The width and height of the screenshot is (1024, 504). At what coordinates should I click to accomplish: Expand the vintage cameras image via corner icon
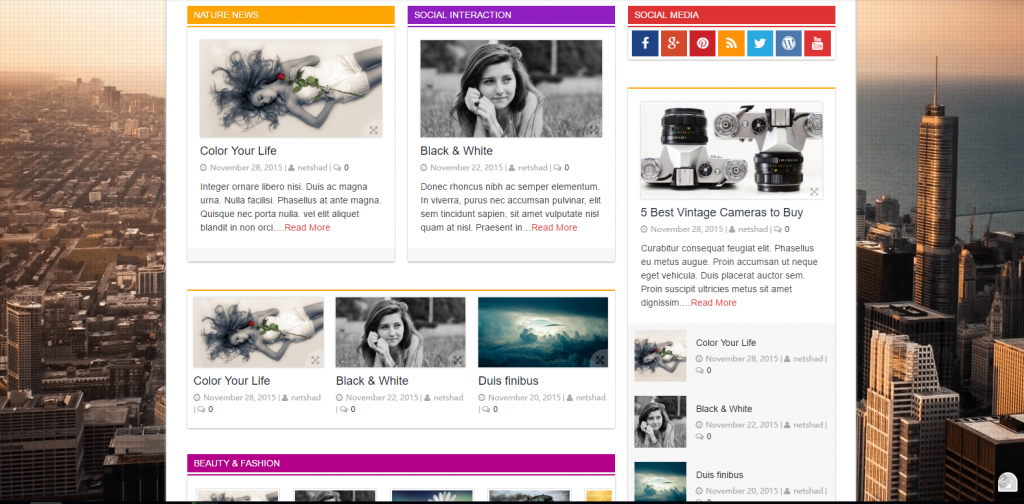click(x=814, y=191)
